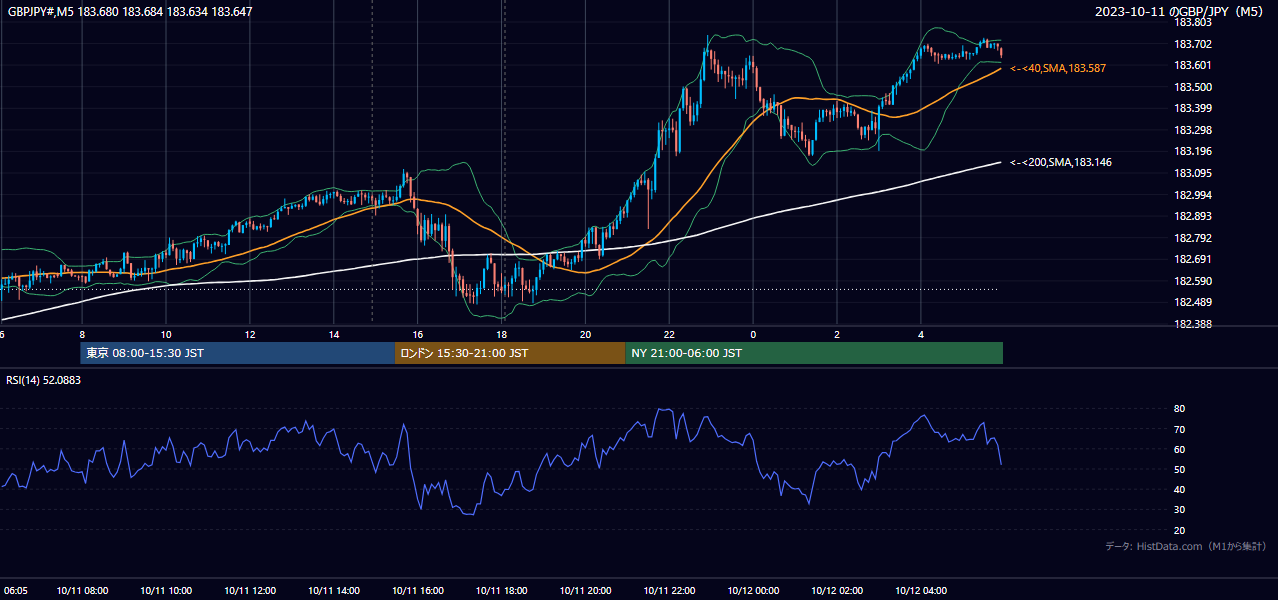1278x600 pixels.
Task: Click RSI axis level 40
Action: [1179, 489]
